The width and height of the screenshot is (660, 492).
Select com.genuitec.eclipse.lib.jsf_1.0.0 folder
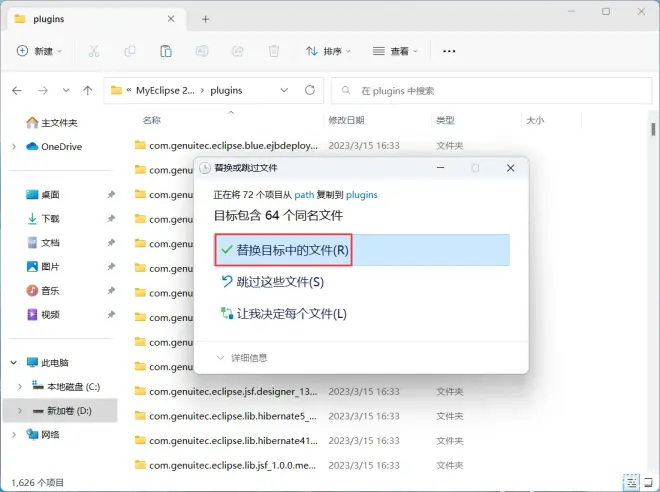pos(226,465)
